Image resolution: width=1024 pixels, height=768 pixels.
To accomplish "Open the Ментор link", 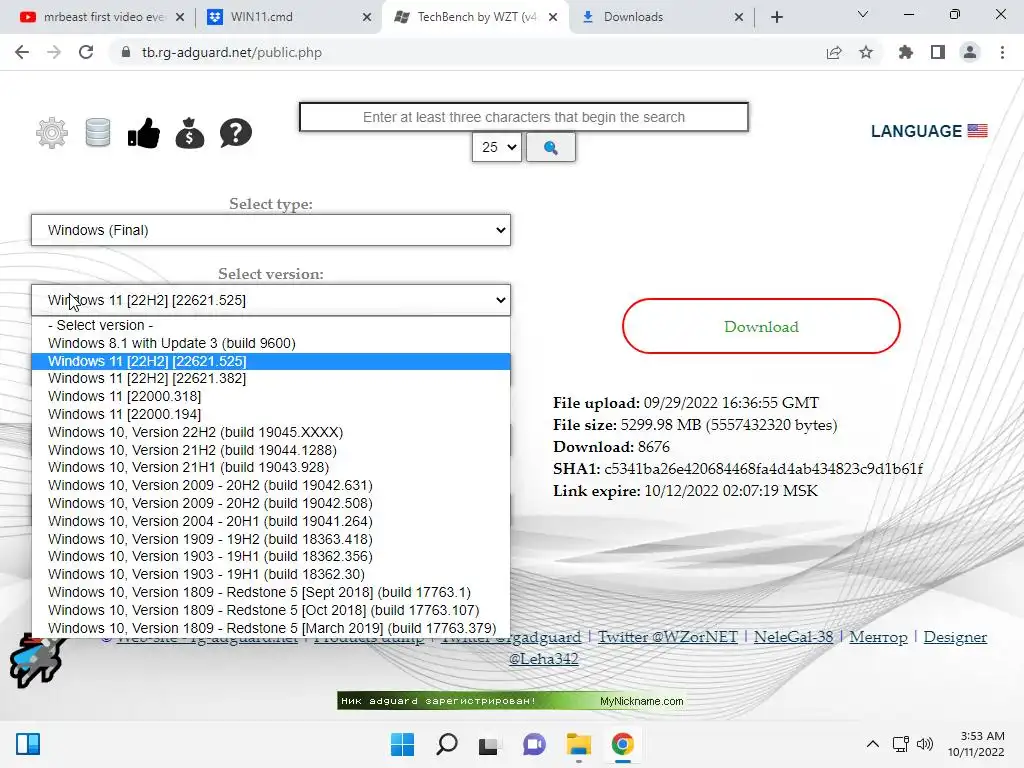I will coord(878,637).
